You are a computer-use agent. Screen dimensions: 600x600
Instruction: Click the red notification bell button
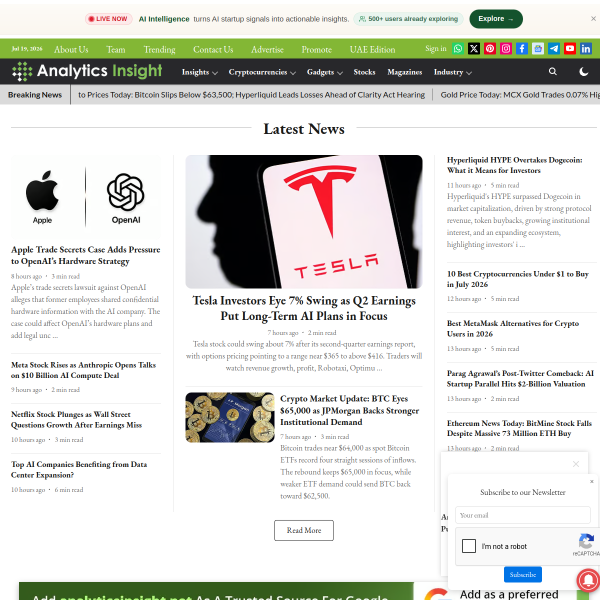(x=589, y=580)
